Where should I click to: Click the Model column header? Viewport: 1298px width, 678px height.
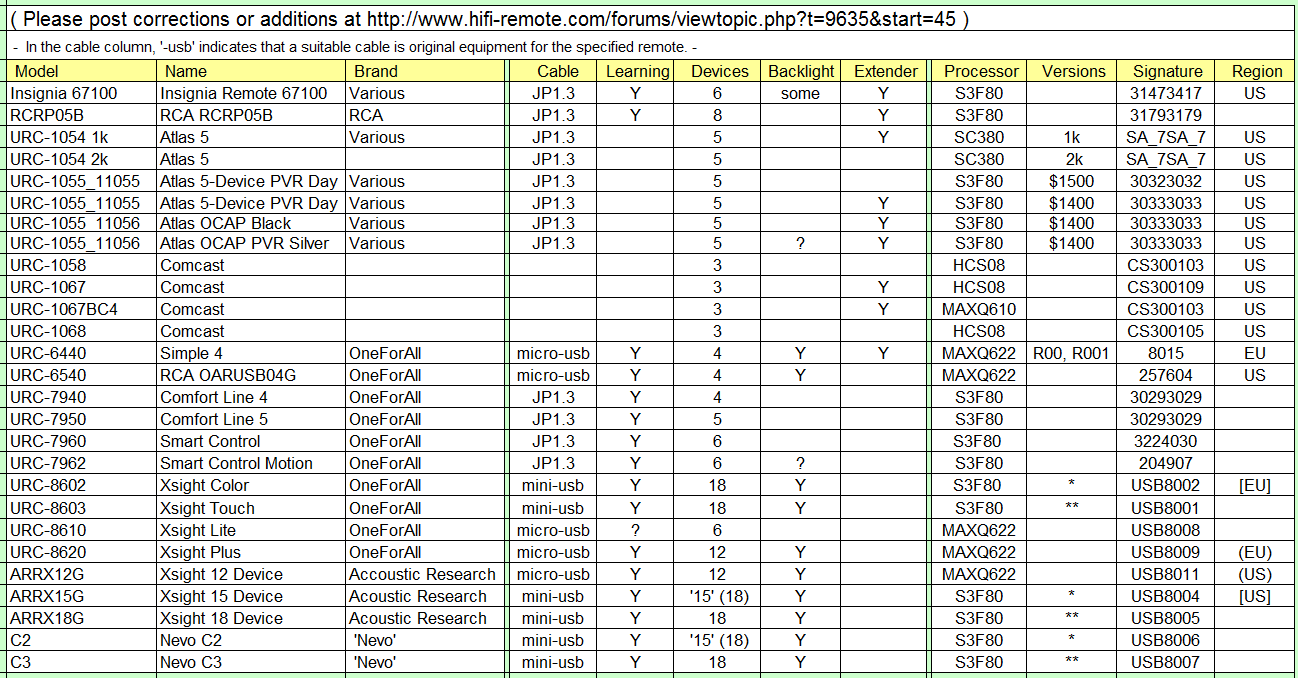tap(37, 71)
